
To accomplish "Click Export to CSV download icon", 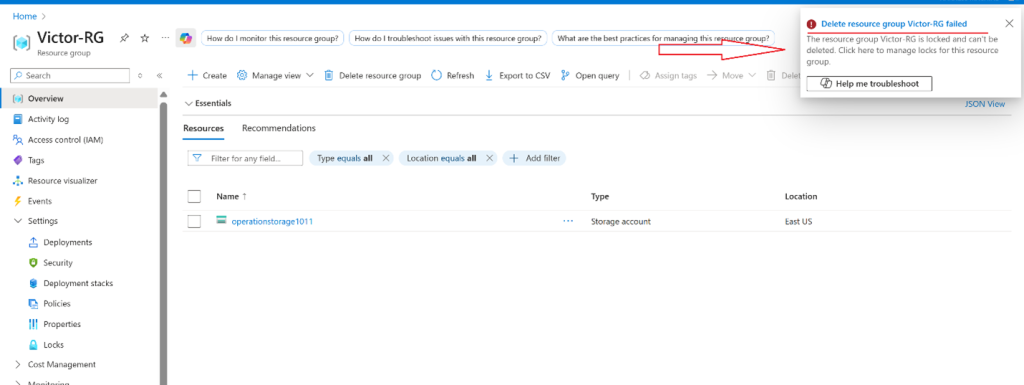I will click(x=489, y=76).
